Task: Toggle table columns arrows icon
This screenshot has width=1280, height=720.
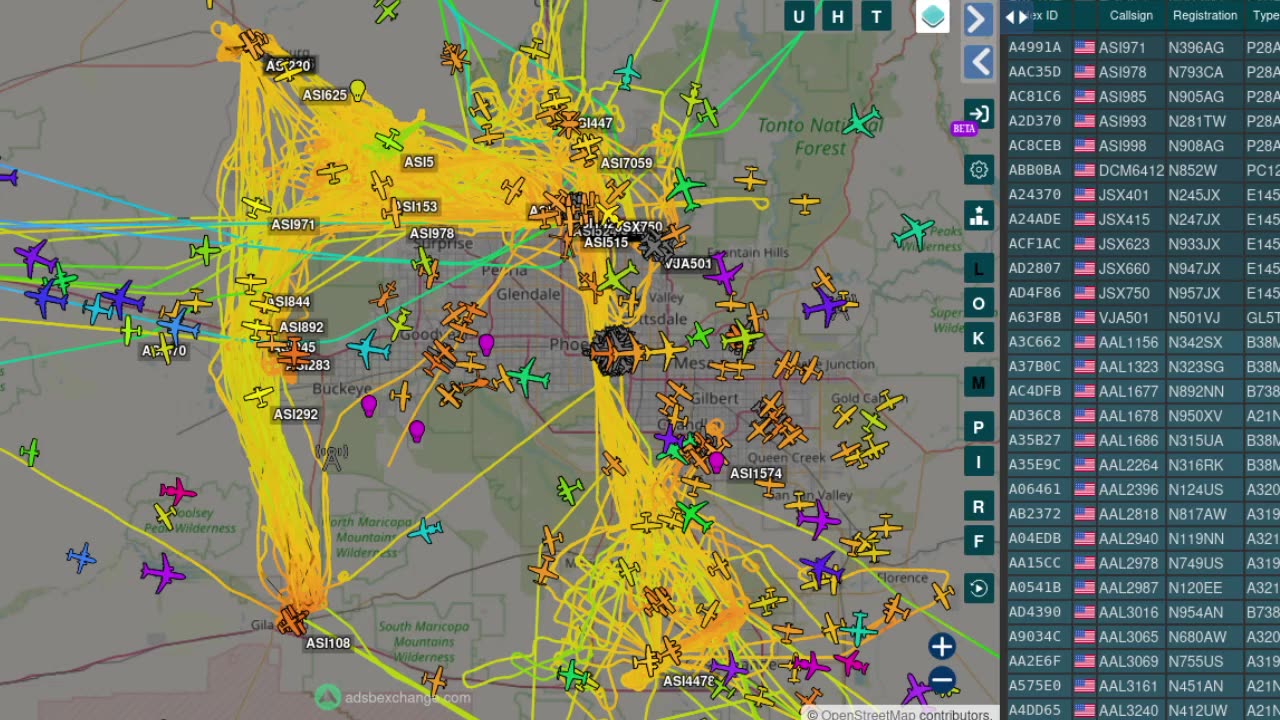Action: coord(1016,16)
